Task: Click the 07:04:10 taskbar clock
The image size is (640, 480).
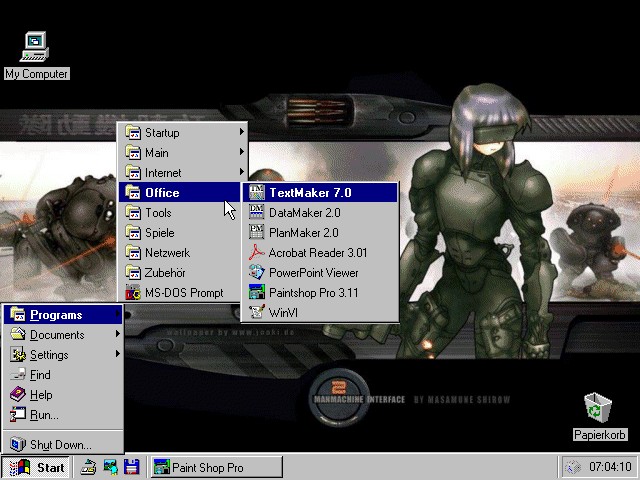Action: point(610,467)
